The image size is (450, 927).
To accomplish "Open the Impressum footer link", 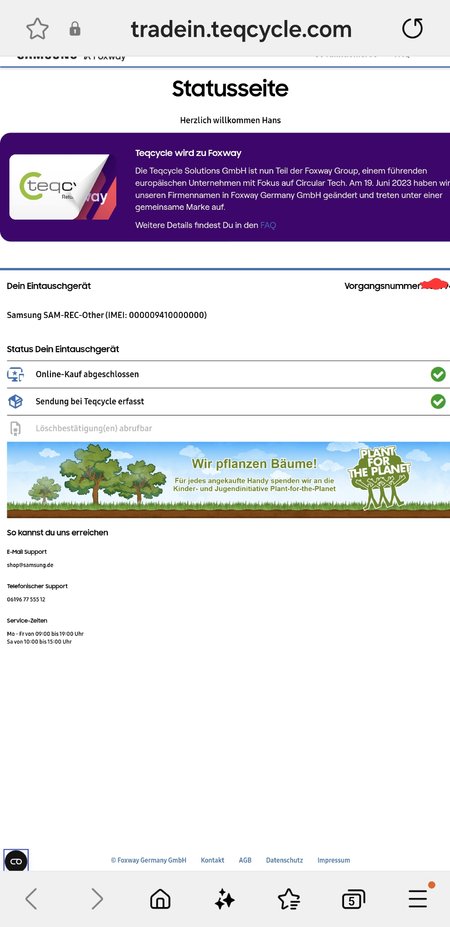I will (334, 860).
